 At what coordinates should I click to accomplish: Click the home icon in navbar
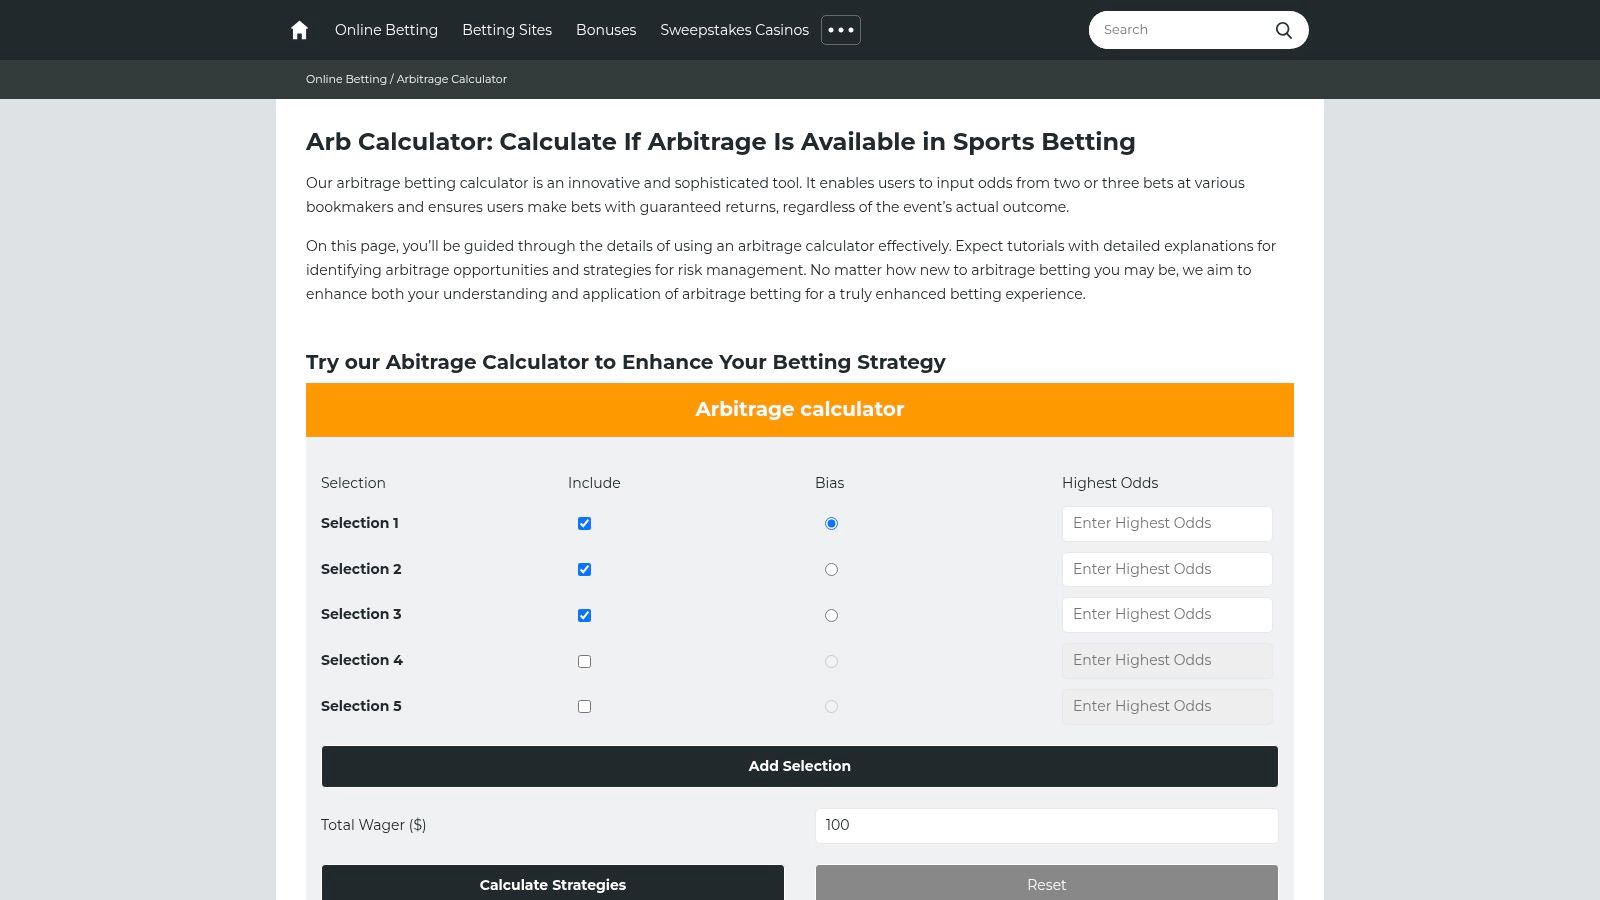[x=299, y=30]
